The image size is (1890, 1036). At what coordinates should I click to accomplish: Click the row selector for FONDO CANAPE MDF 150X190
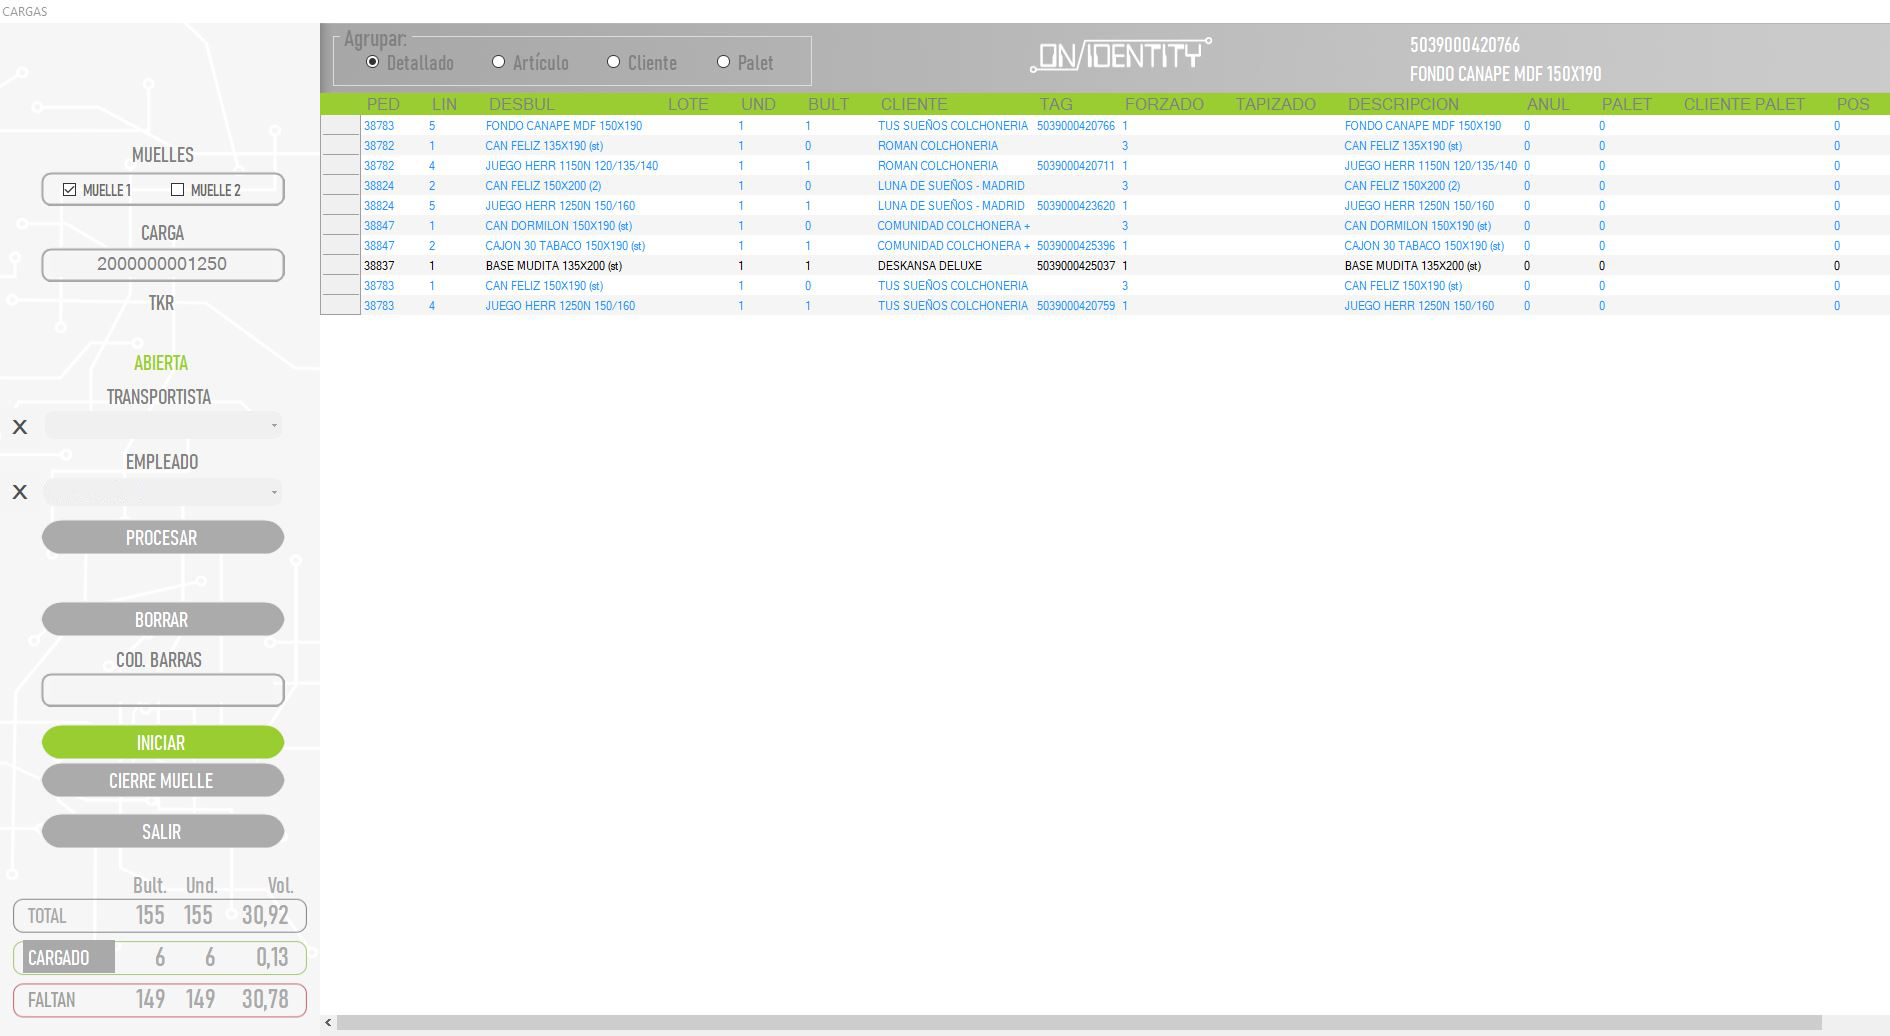[340, 125]
